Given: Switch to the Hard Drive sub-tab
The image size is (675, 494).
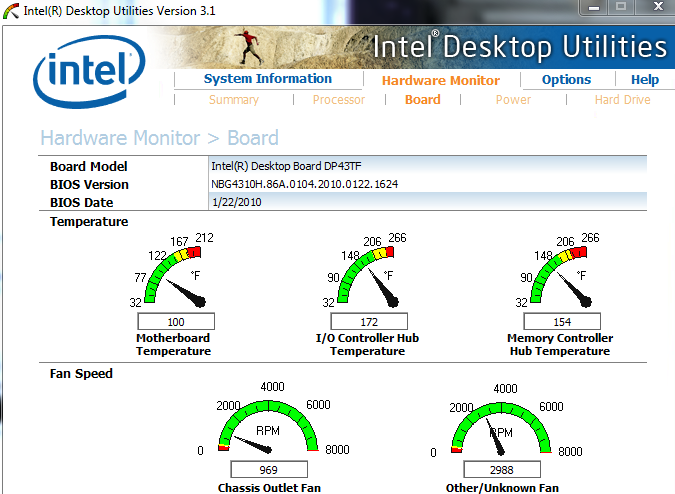Looking at the screenshot, I should tap(622, 100).
